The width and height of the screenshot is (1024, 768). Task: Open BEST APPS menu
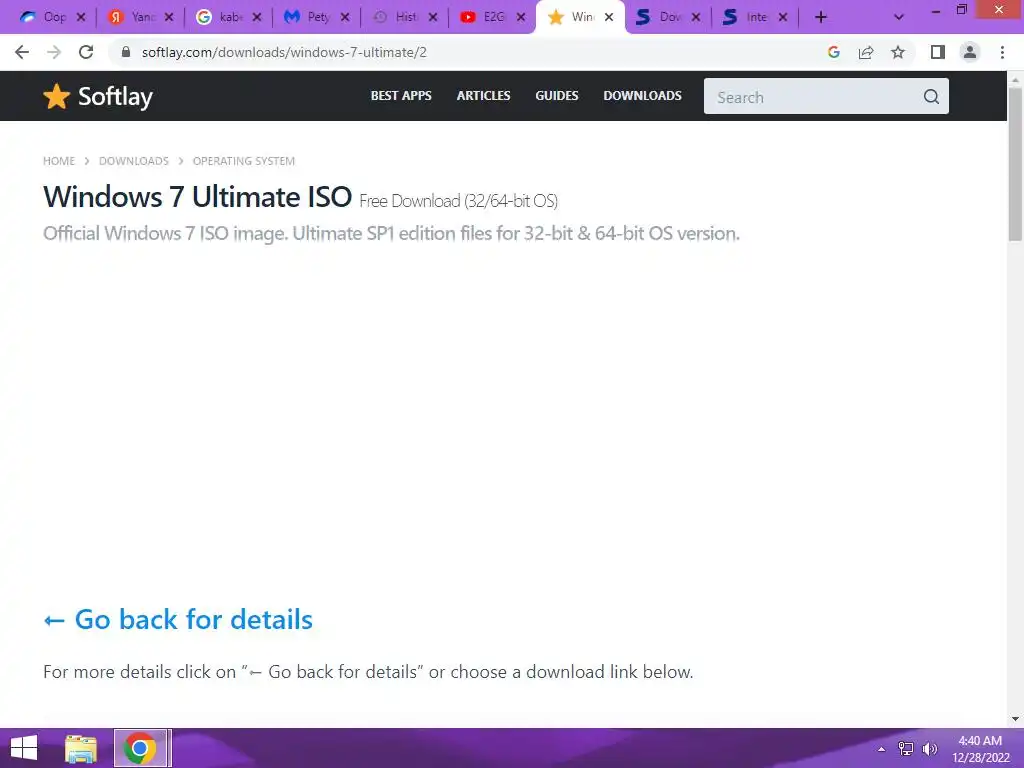(x=401, y=95)
